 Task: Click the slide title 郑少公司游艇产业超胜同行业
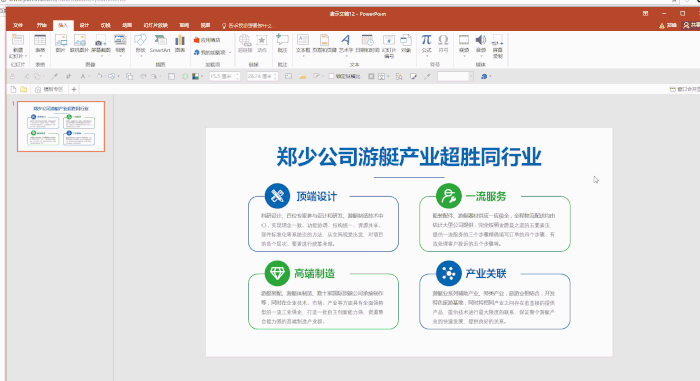click(408, 157)
